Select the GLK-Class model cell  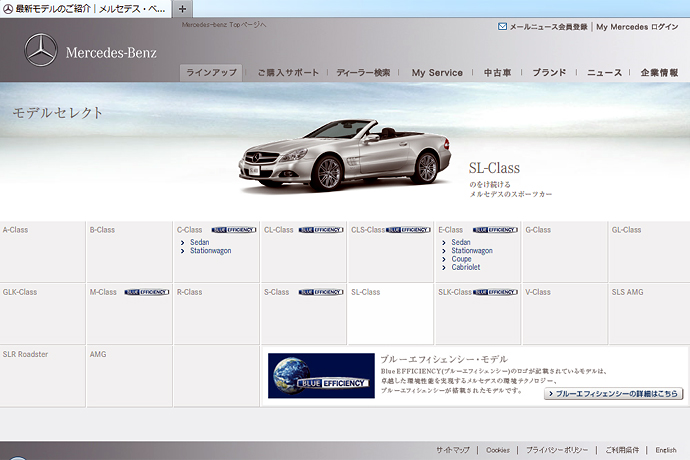pyautogui.click(x=42, y=314)
